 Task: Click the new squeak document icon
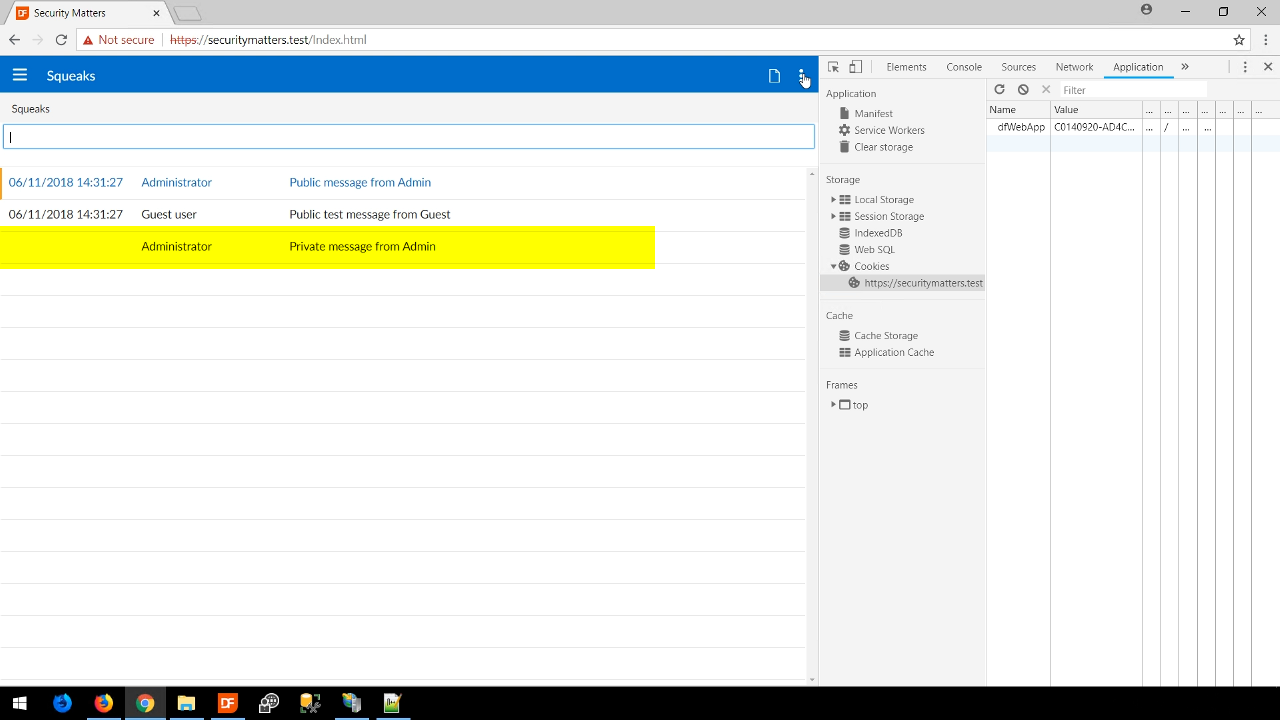click(774, 76)
